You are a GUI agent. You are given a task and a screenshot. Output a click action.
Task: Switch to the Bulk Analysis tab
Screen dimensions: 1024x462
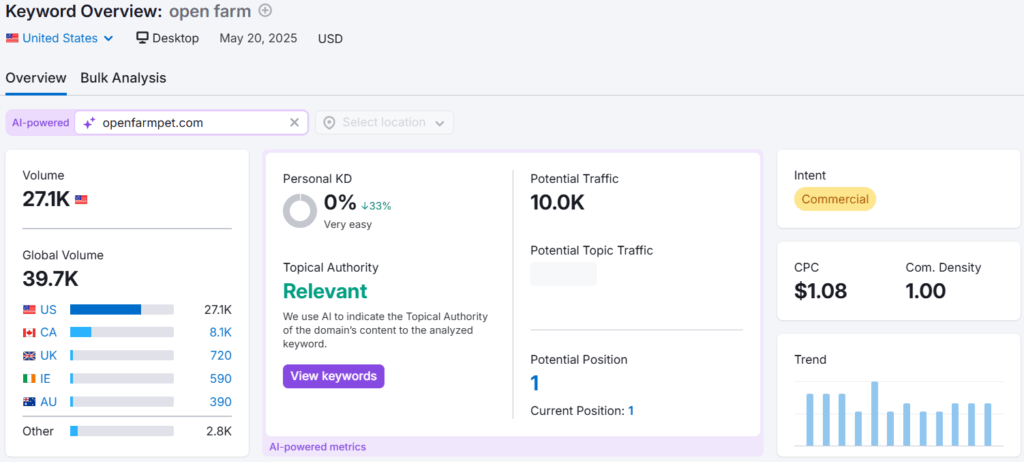[123, 78]
